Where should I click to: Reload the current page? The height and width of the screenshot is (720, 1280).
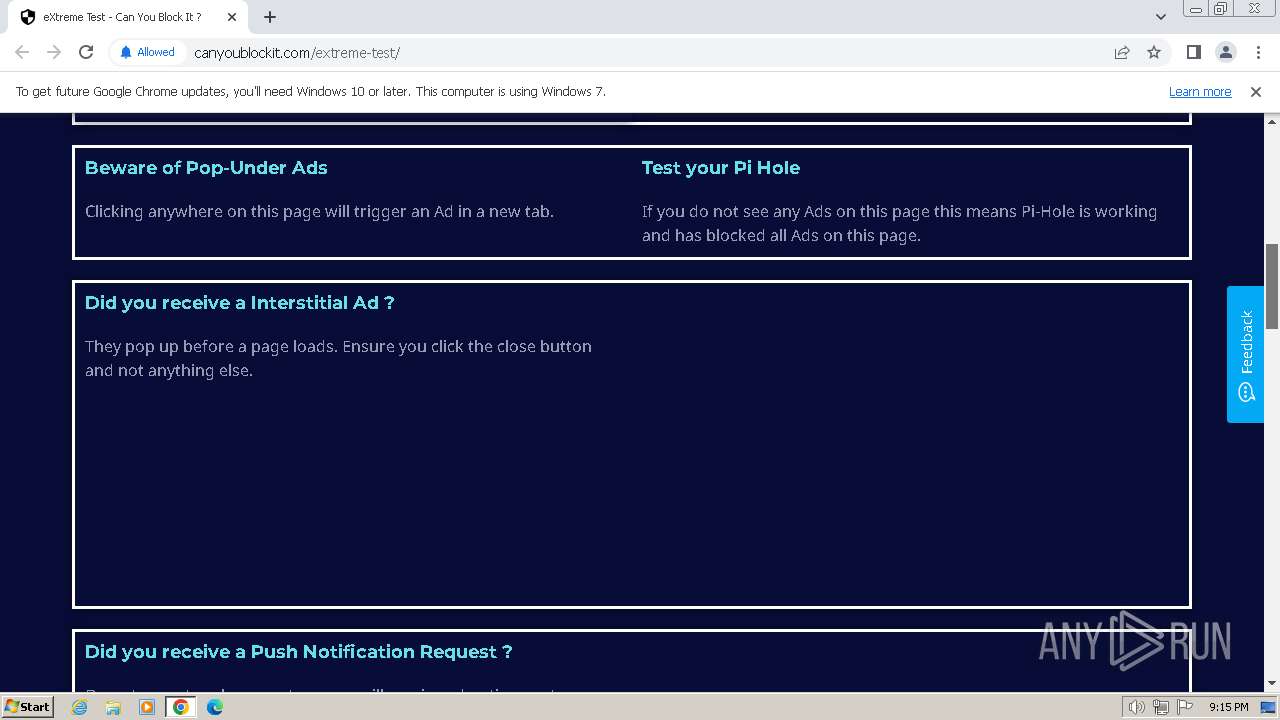[86, 52]
